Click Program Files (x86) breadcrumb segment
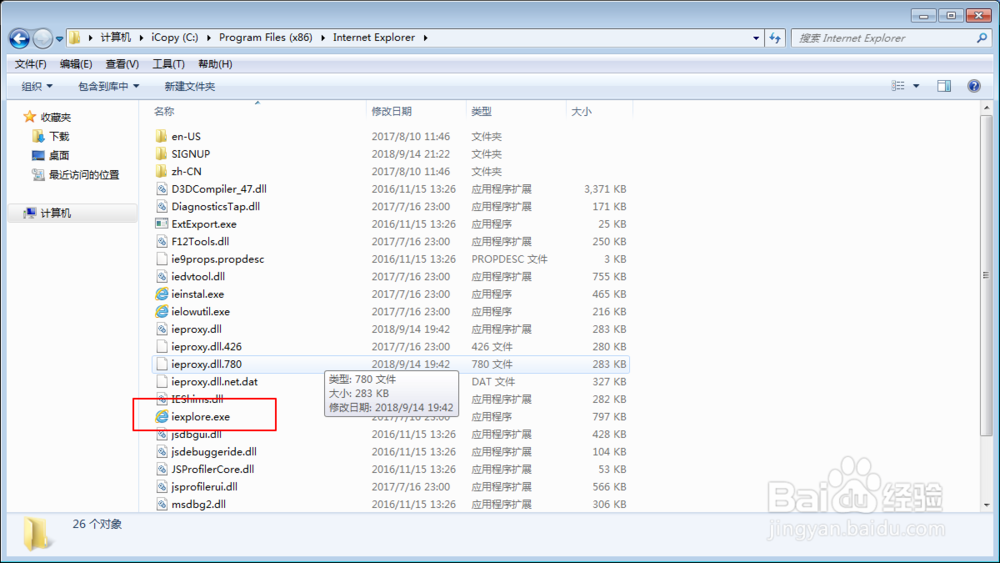The image size is (1000, 563). 265,38
